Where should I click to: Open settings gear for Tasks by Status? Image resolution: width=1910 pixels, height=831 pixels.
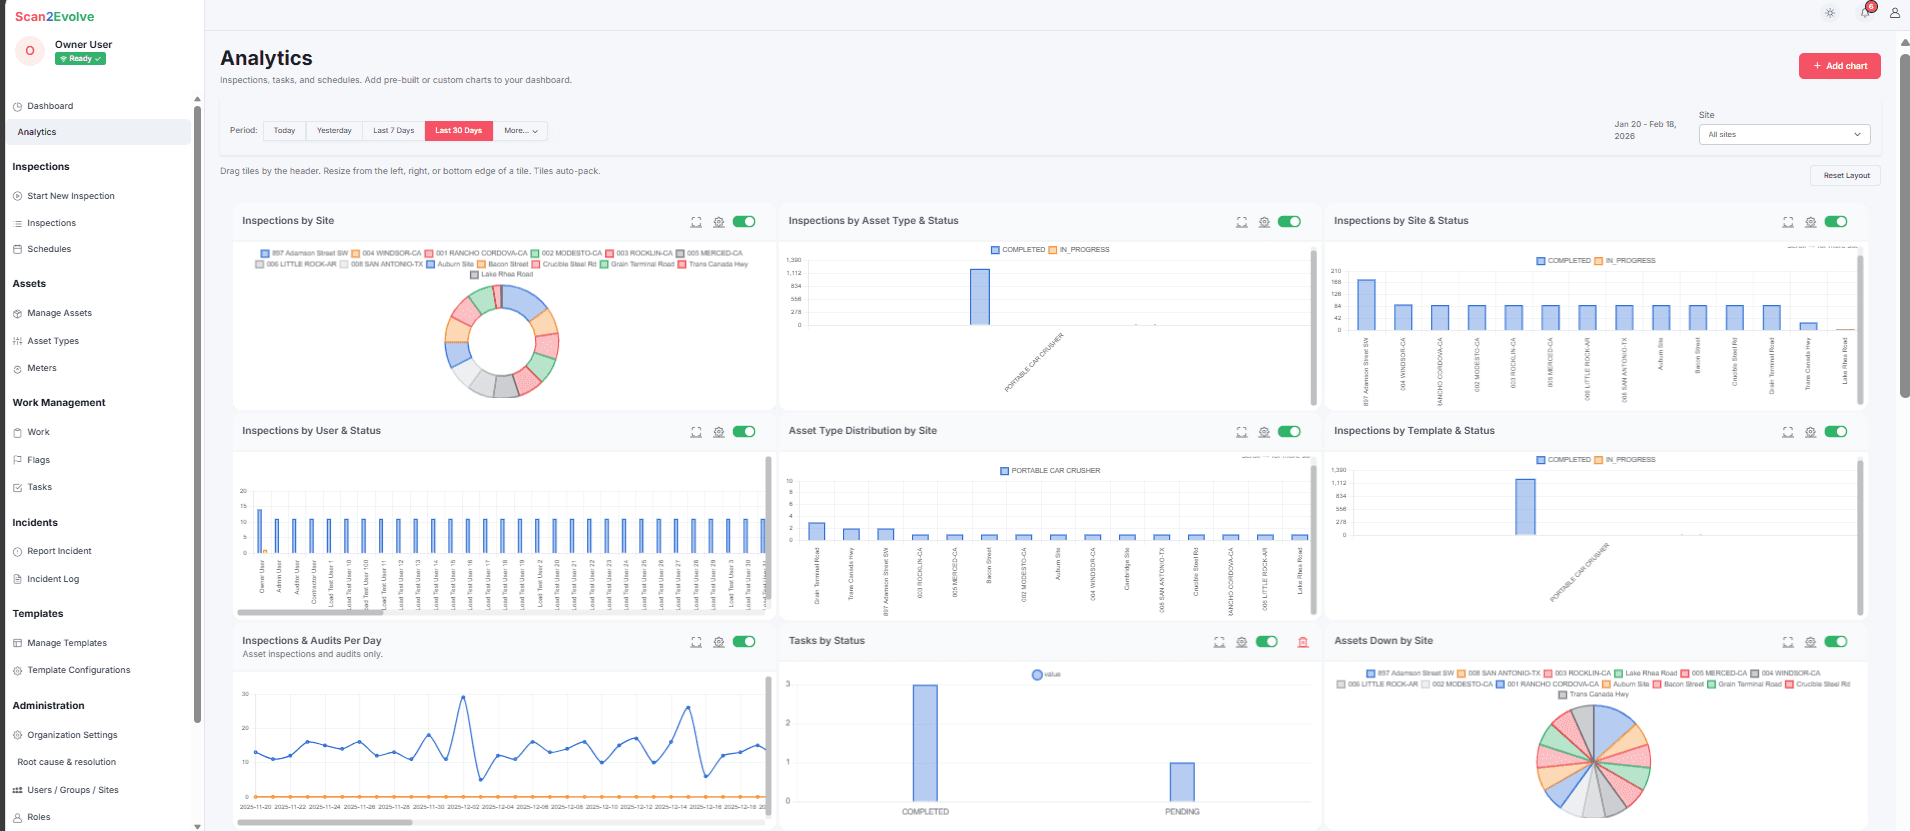[x=1242, y=642]
